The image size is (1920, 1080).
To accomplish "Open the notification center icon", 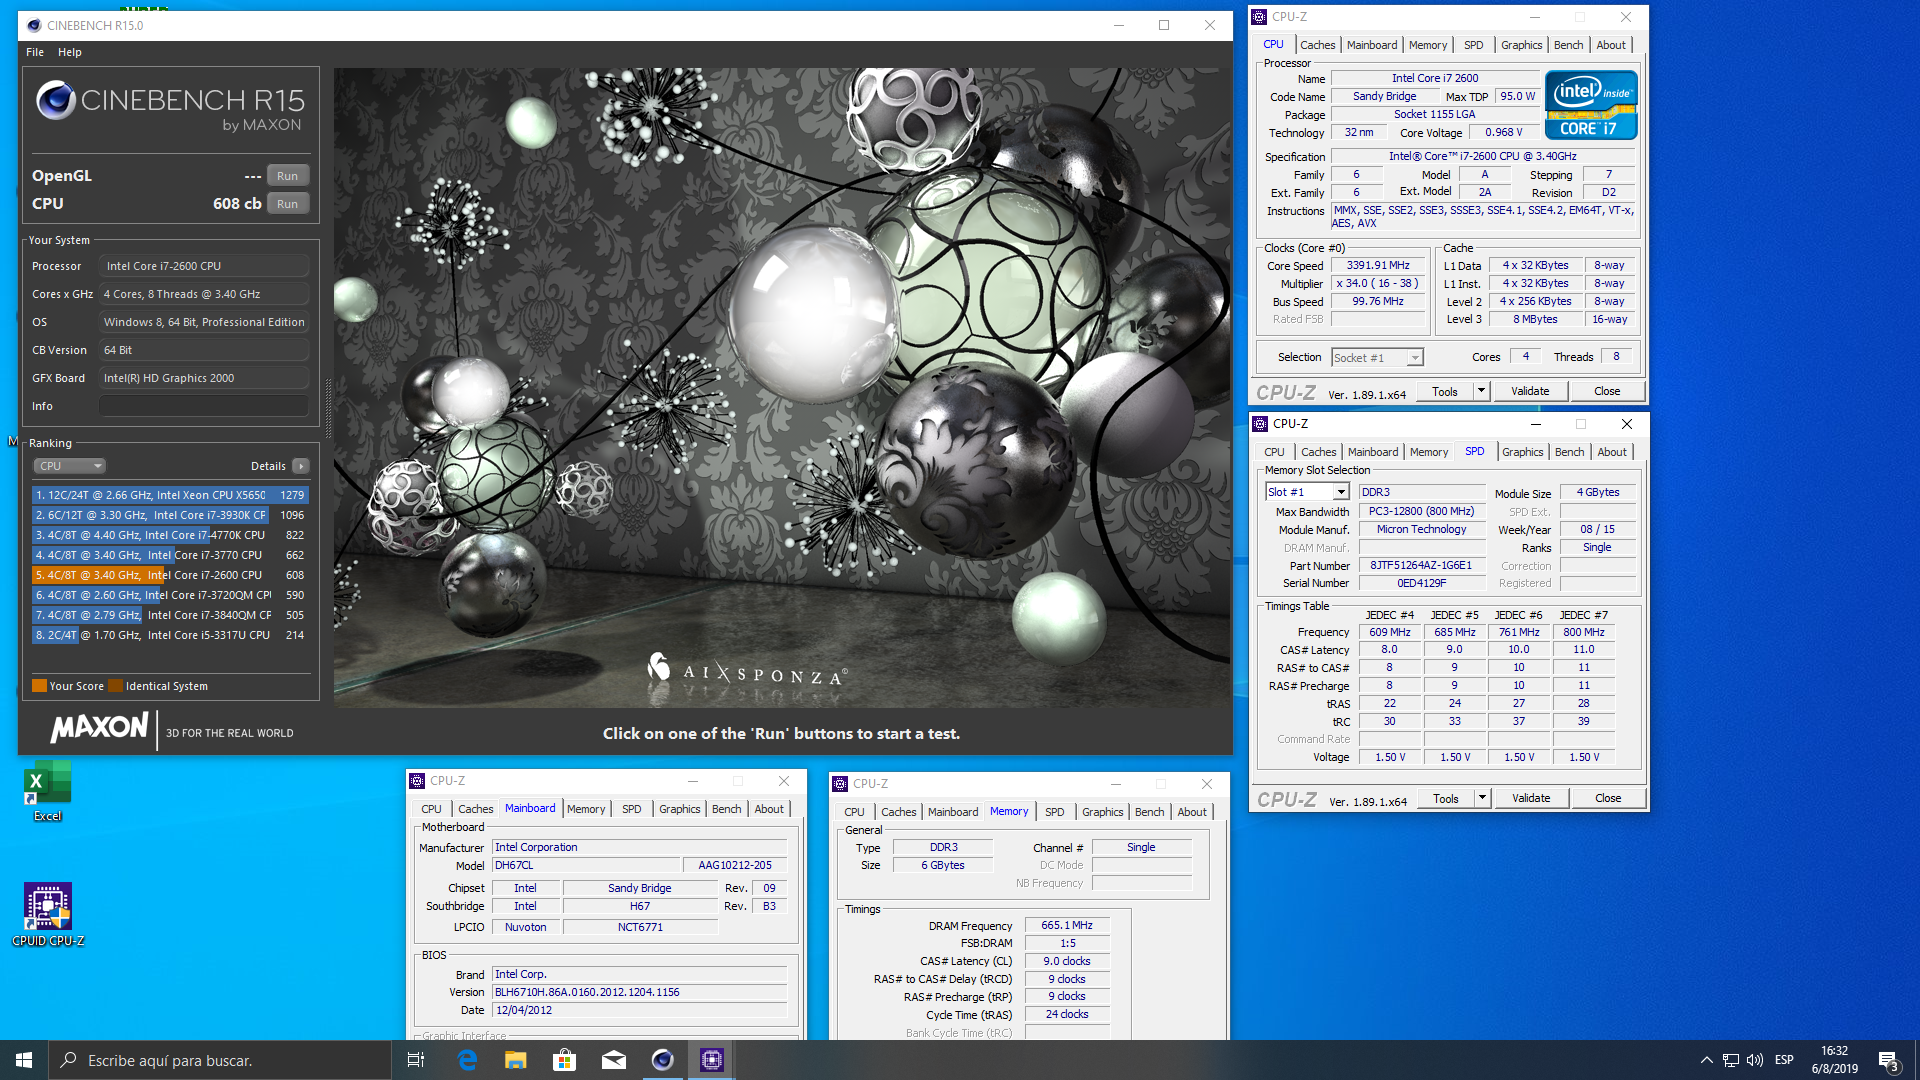I will click(1888, 1061).
